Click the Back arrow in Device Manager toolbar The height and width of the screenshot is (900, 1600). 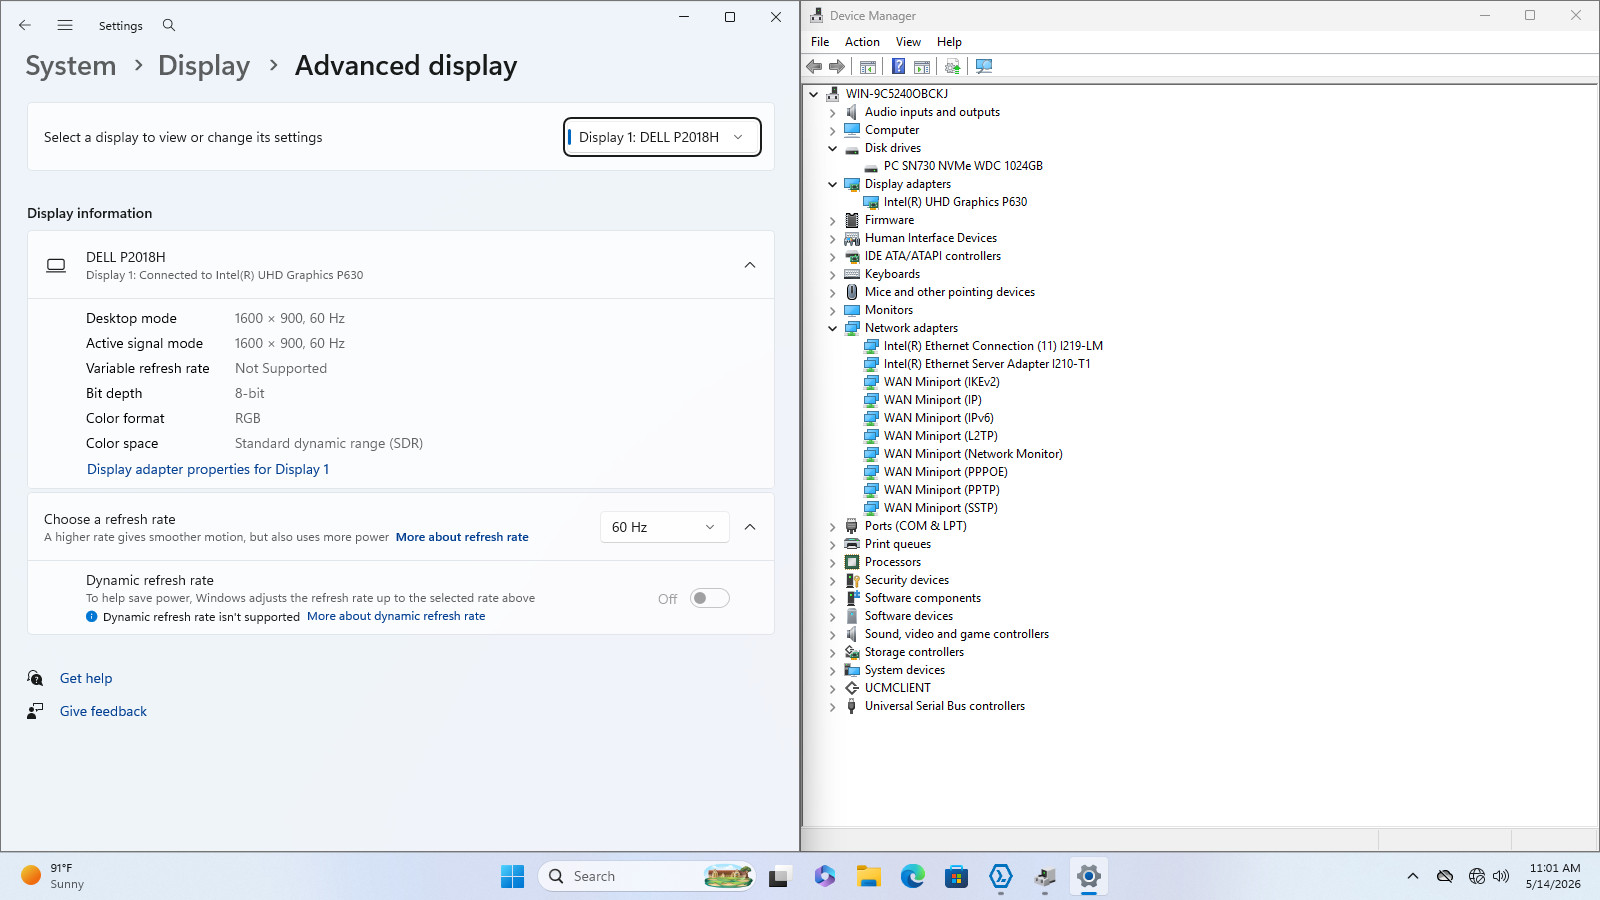tap(814, 66)
